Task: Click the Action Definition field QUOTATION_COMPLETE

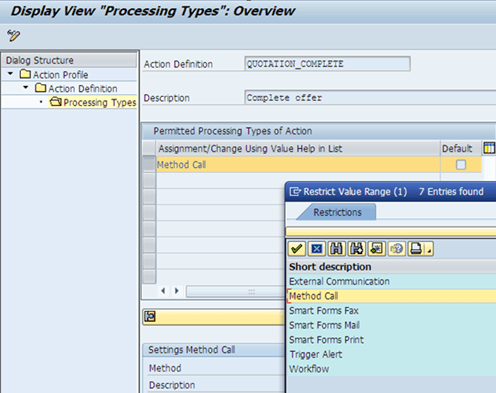Action: click(327, 64)
